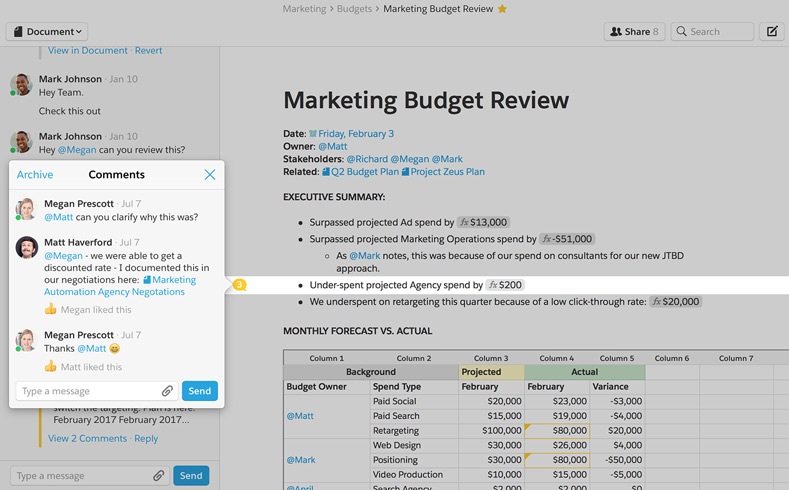789x490 pixels.
Task: Open the Share button
Action: (634, 32)
